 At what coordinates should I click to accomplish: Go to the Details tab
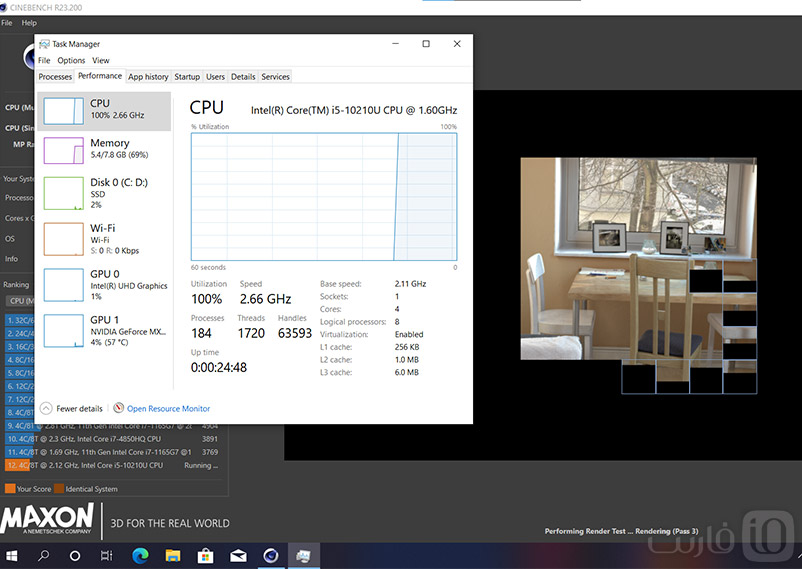243,77
